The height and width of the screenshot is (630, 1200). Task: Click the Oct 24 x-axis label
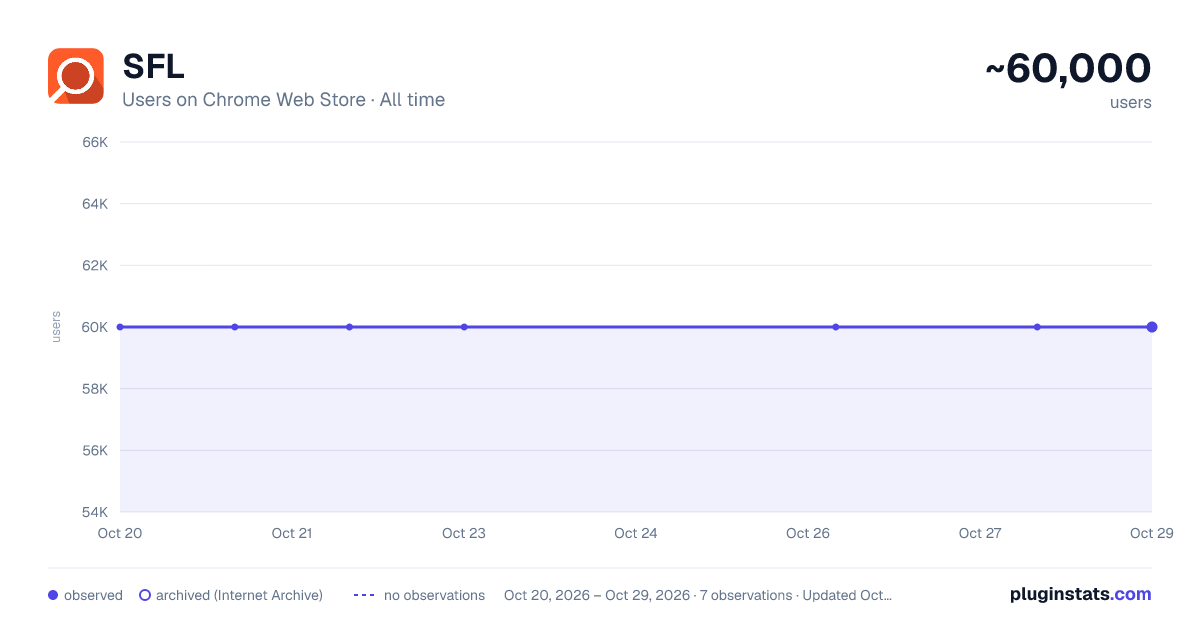coord(636,533)
